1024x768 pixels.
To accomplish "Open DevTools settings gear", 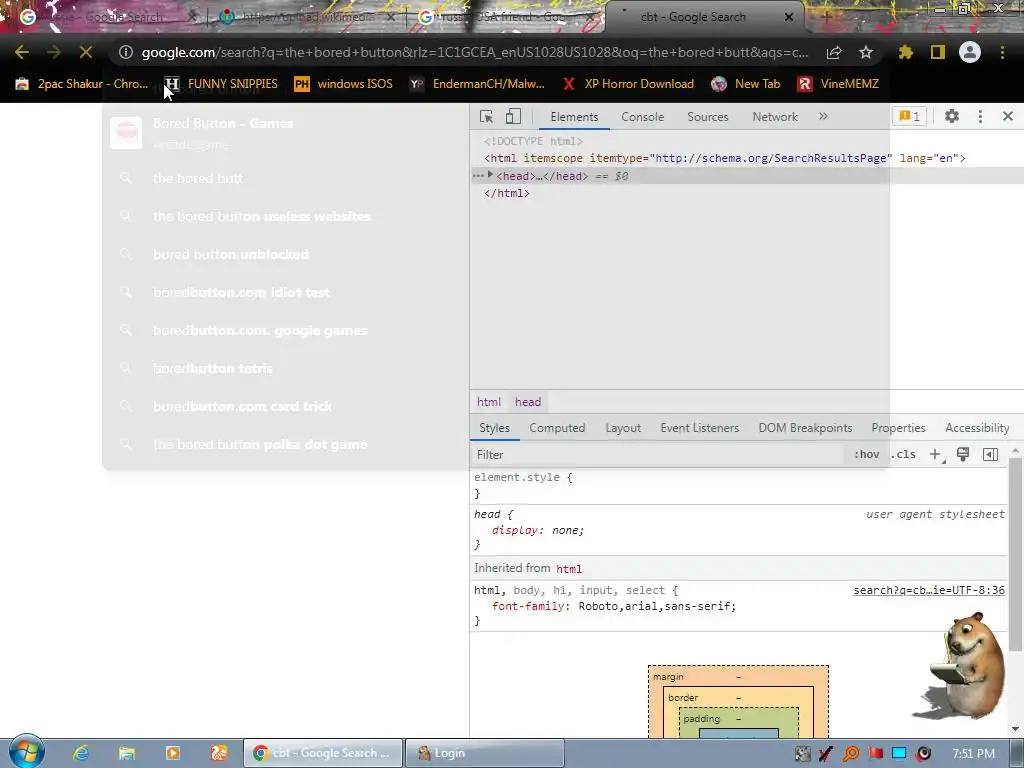I will click(x=952, y=116).
